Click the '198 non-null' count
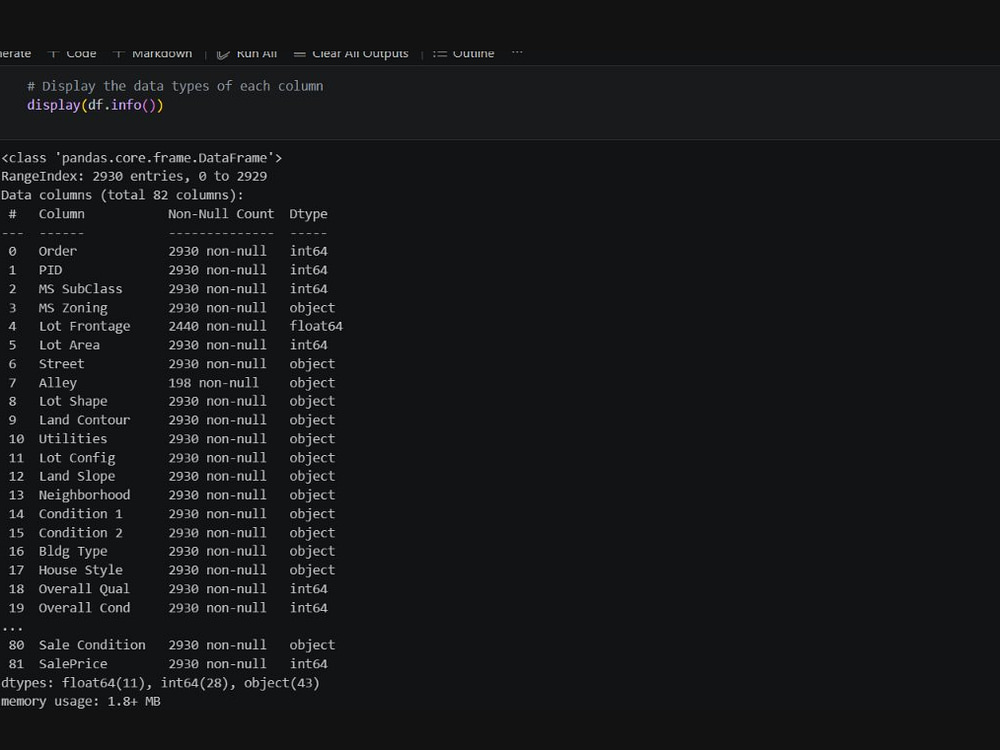This screenshot has height=750, width=1000. 214,383
